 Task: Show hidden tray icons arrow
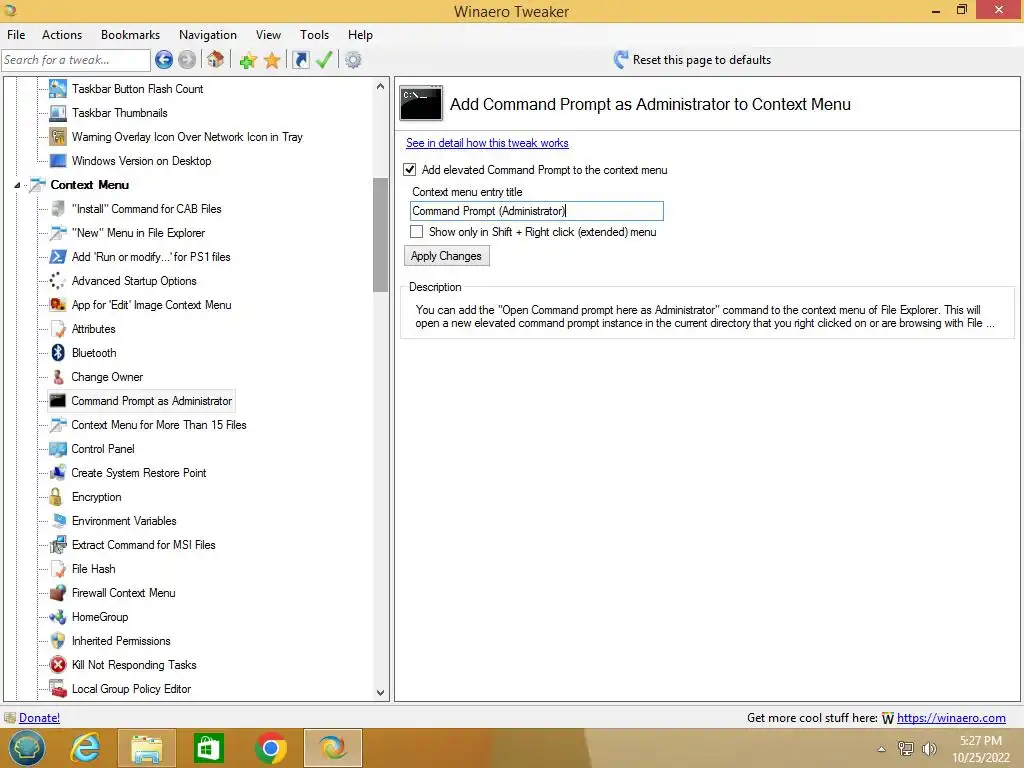882,749
